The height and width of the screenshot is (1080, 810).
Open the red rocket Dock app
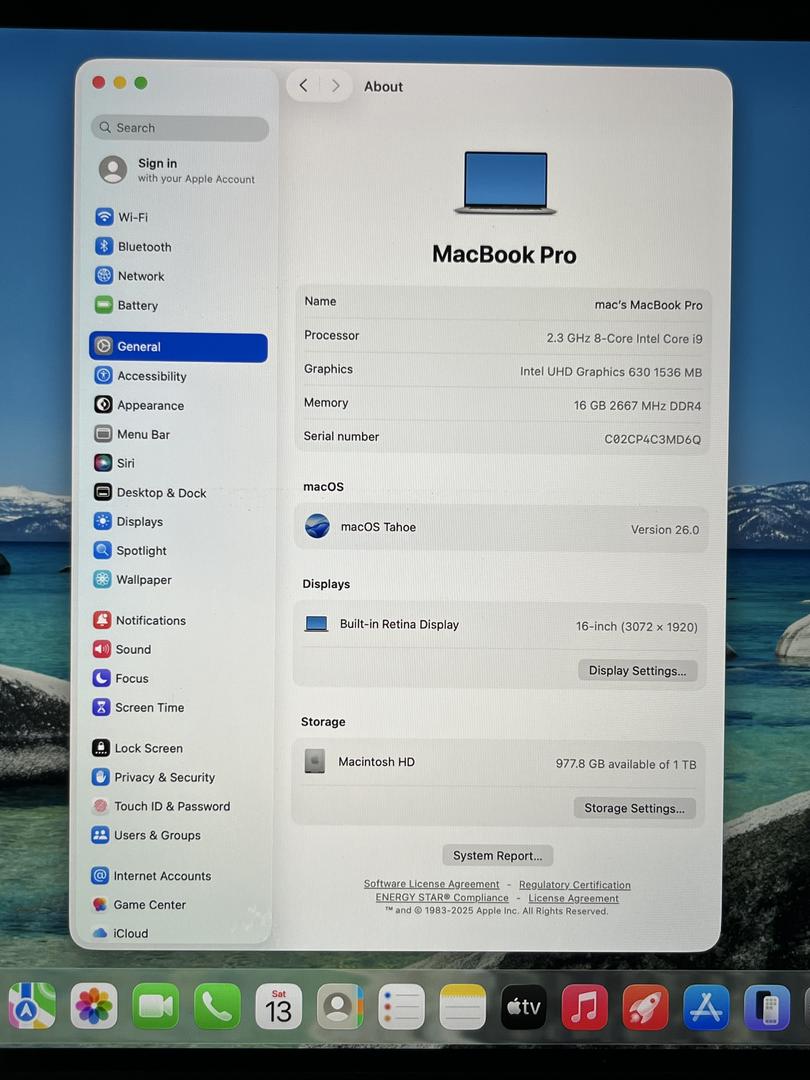(645, 1006)
